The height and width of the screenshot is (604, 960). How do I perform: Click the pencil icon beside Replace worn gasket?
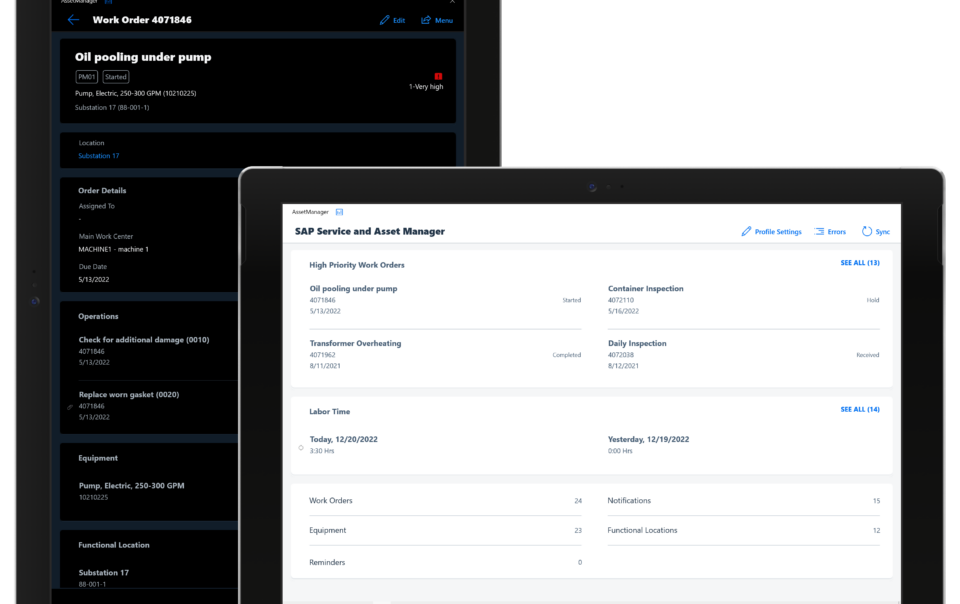point(70,407)
